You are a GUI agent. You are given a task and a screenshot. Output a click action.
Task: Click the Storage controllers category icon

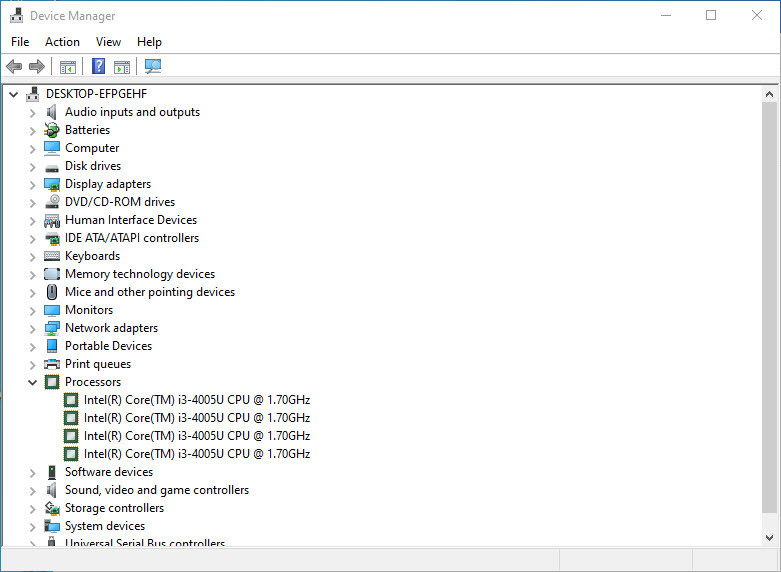[x=52, y=508]
